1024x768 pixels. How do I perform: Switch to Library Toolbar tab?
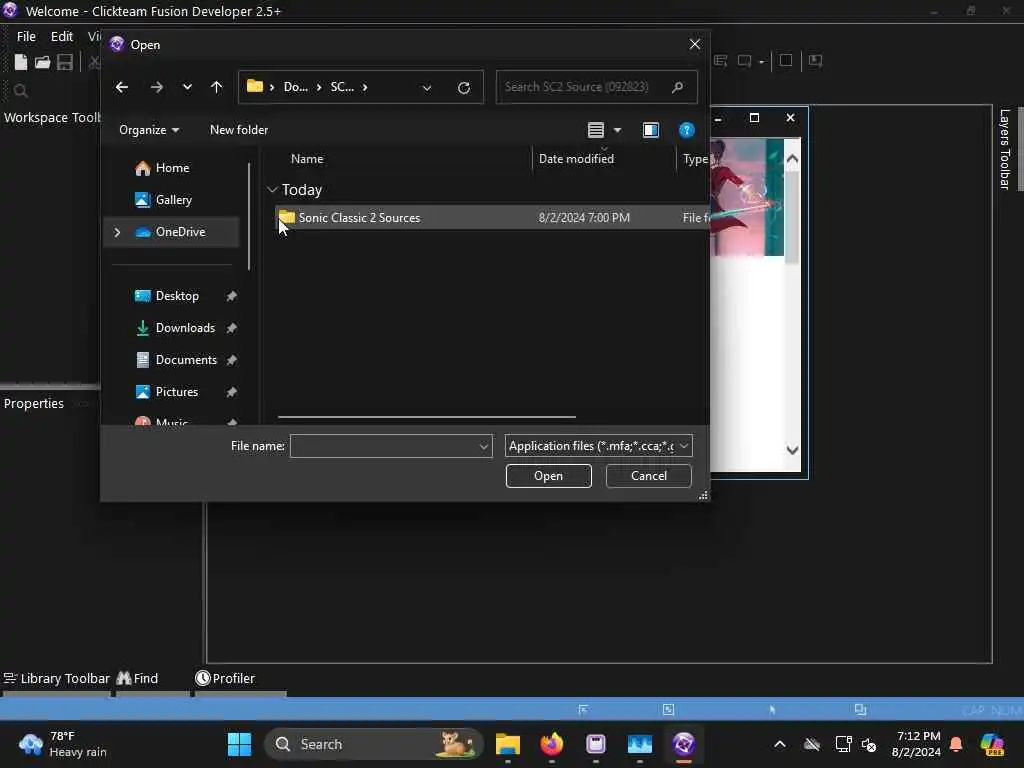point(57,679)
